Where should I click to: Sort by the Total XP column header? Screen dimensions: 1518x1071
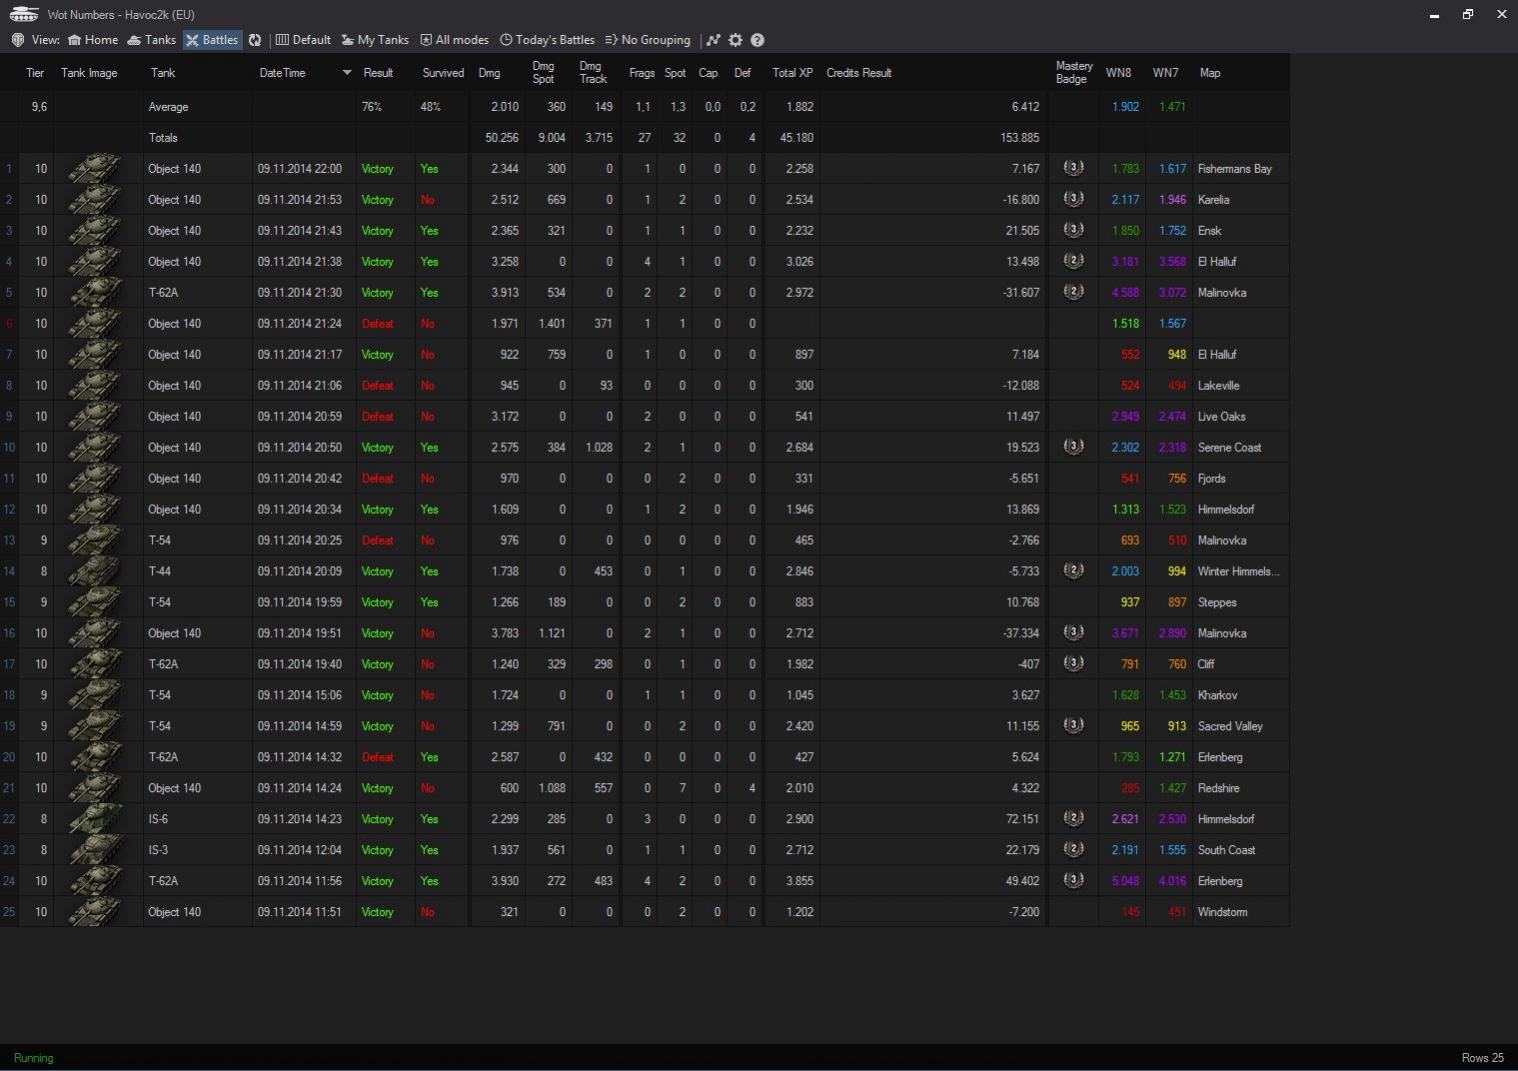coord(793,73)
